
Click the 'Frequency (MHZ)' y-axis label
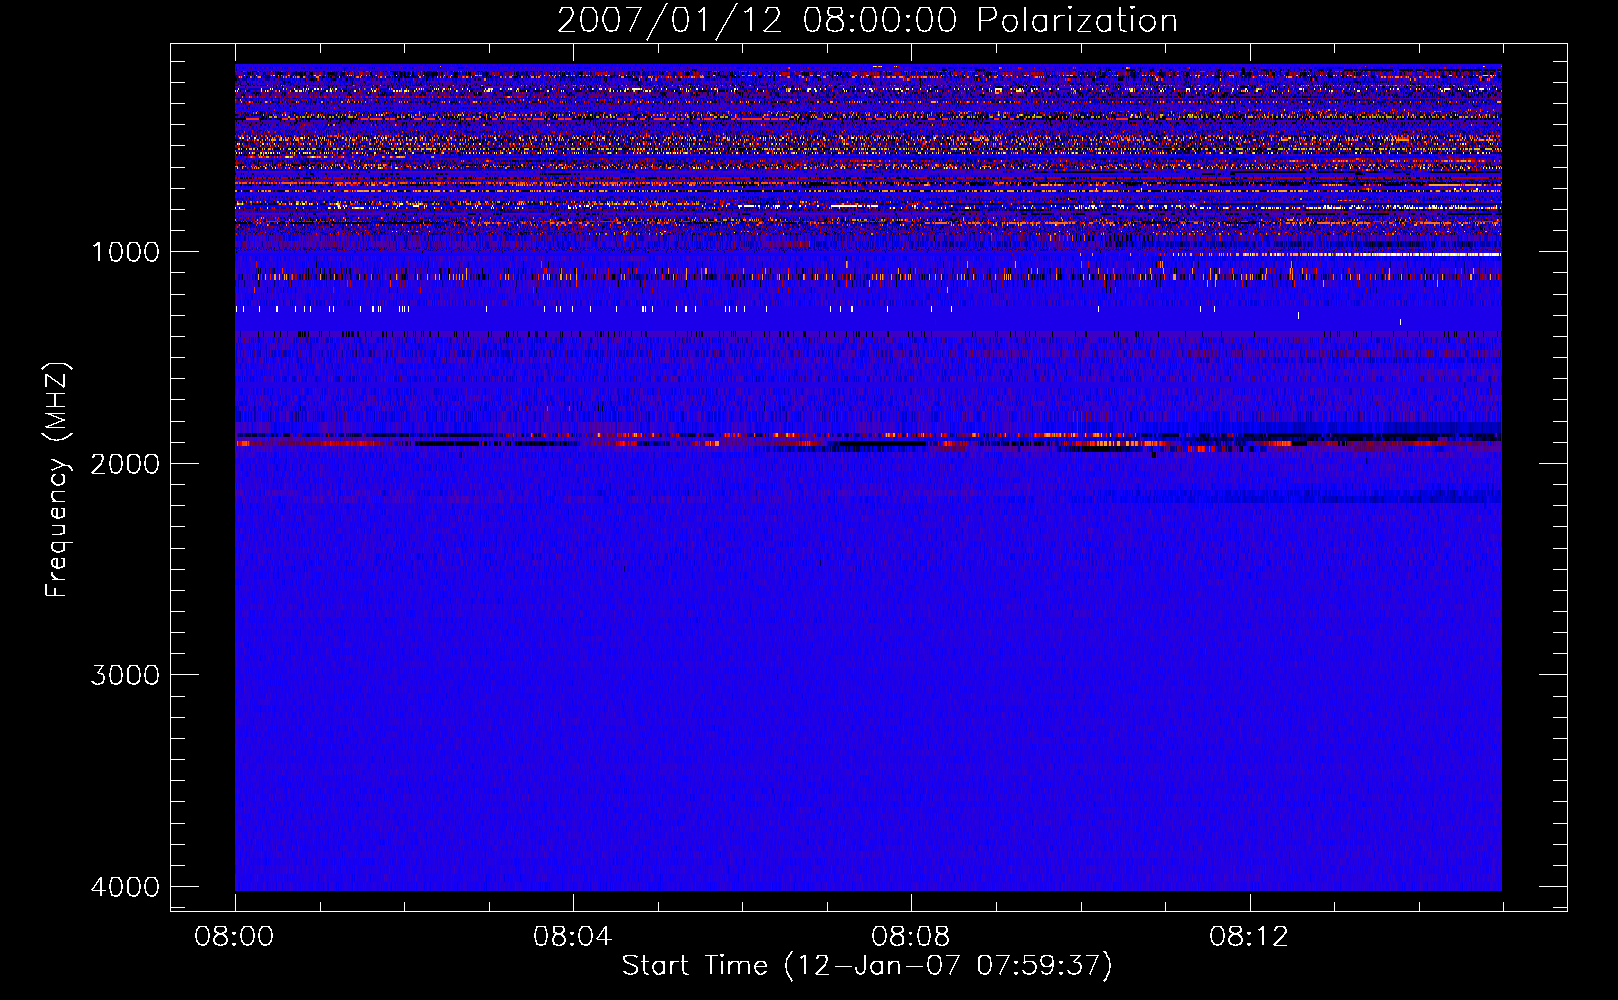tap(57, 479)
